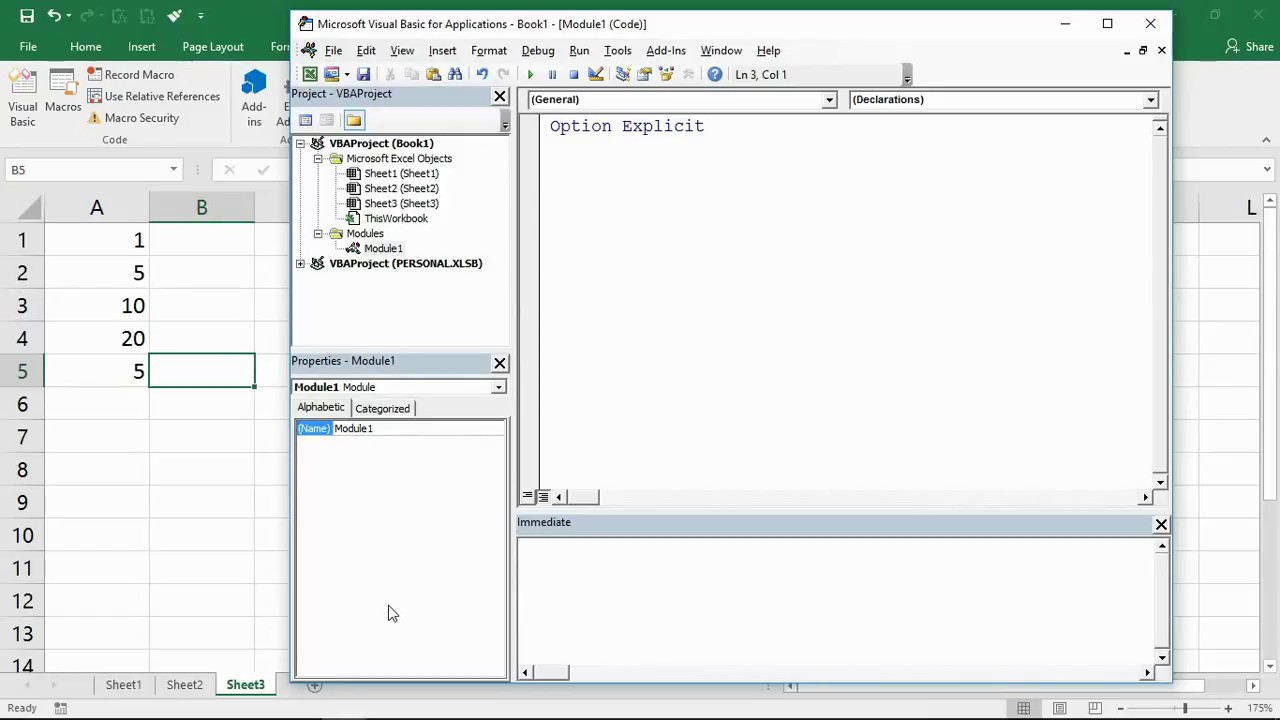Select Module1 in project tree
The image size is (1280, 720).
383,249
